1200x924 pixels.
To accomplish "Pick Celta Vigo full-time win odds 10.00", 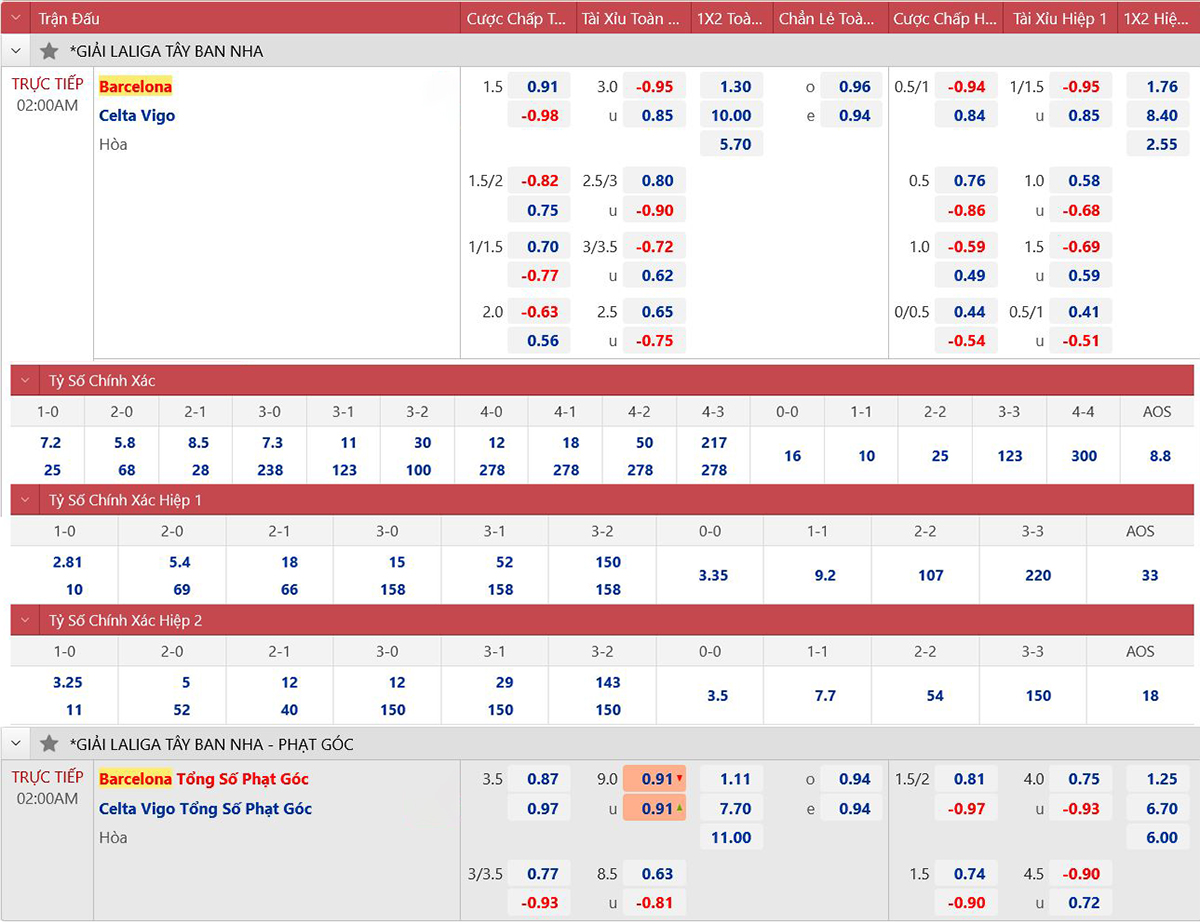I will [731, 116].
